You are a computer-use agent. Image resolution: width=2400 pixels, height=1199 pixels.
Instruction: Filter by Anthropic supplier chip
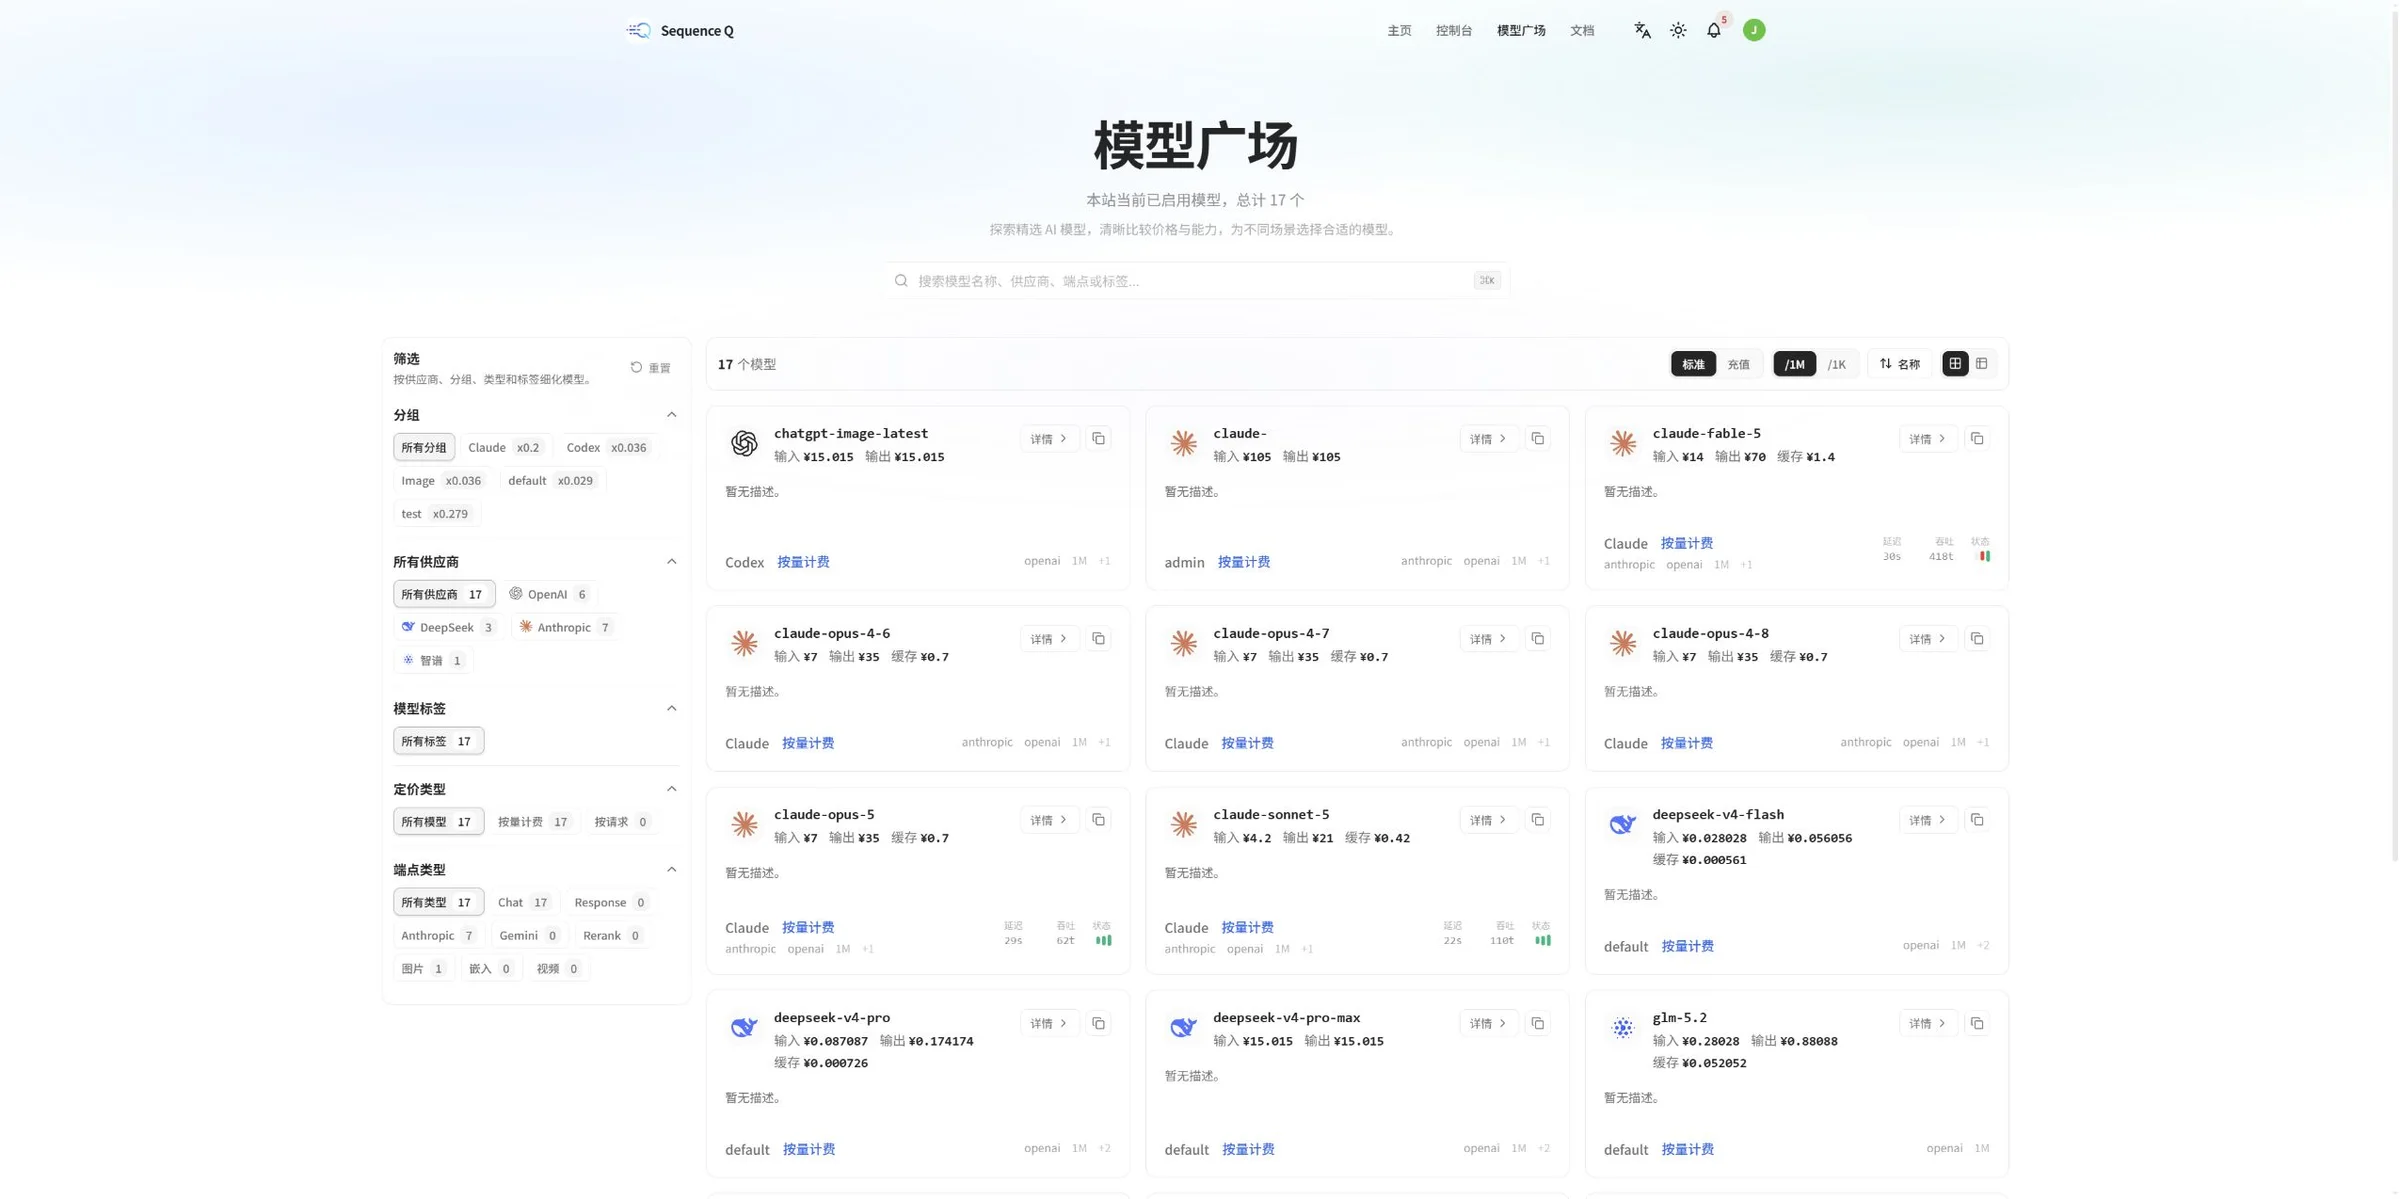pyautogui.click(x=565, y=627)
